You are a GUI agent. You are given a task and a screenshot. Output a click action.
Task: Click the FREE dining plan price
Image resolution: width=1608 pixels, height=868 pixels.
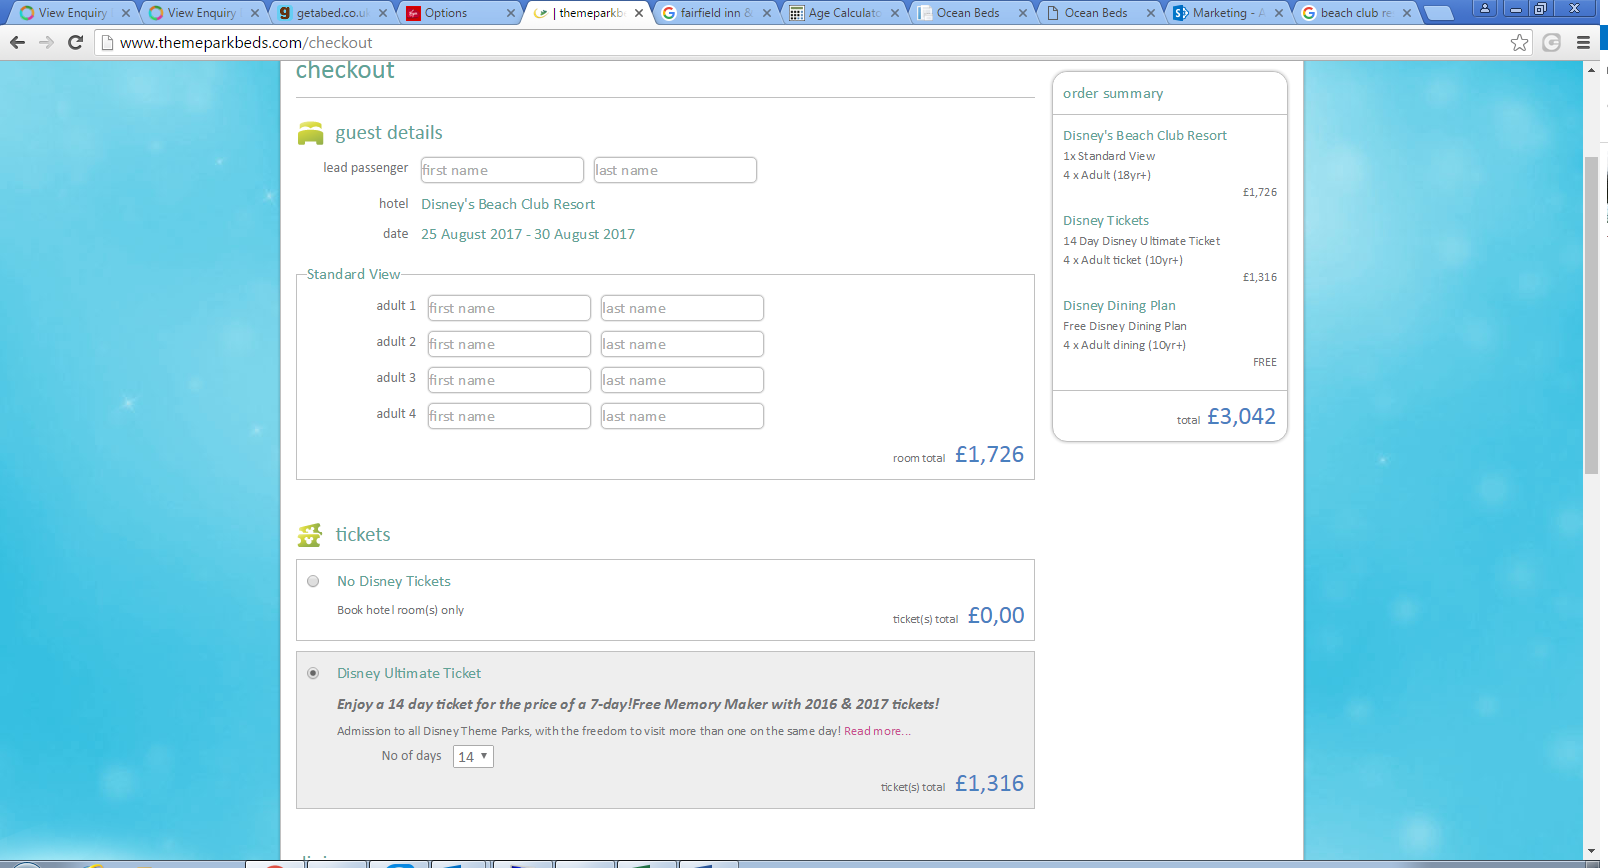tap(1265, 362)
